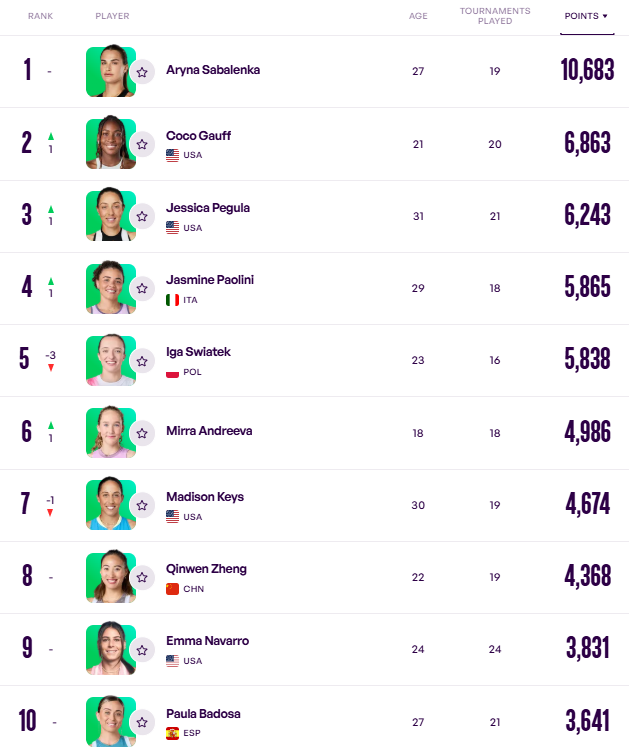Click the USA flag under Coco Gauff
The height and width of the screenshot is (756, 629).
tap(172, 155)
